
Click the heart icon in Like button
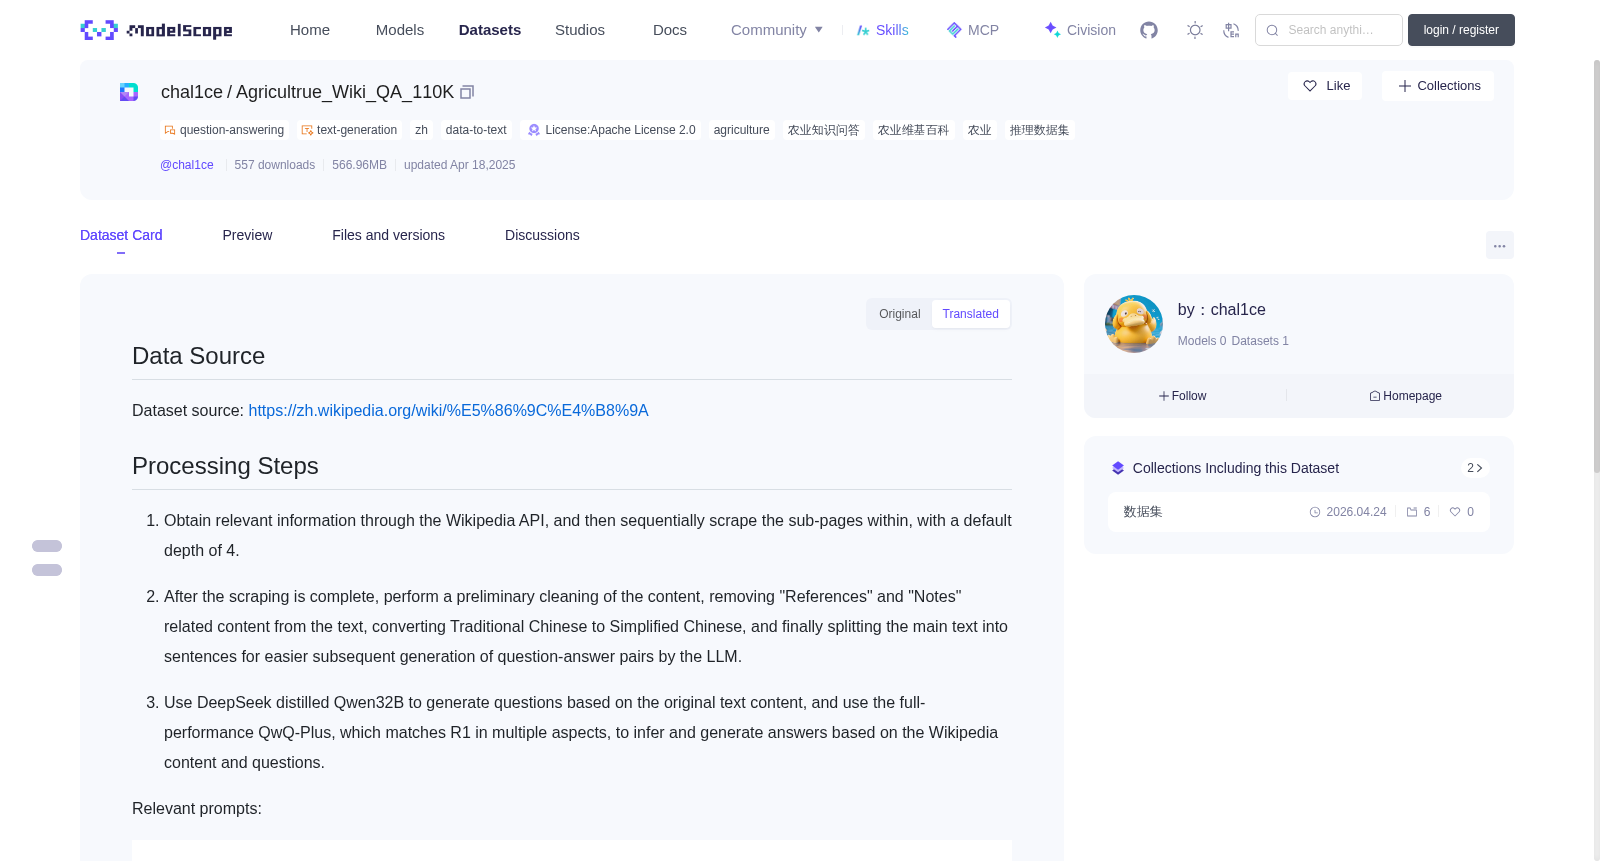(x=1310, y=86)
